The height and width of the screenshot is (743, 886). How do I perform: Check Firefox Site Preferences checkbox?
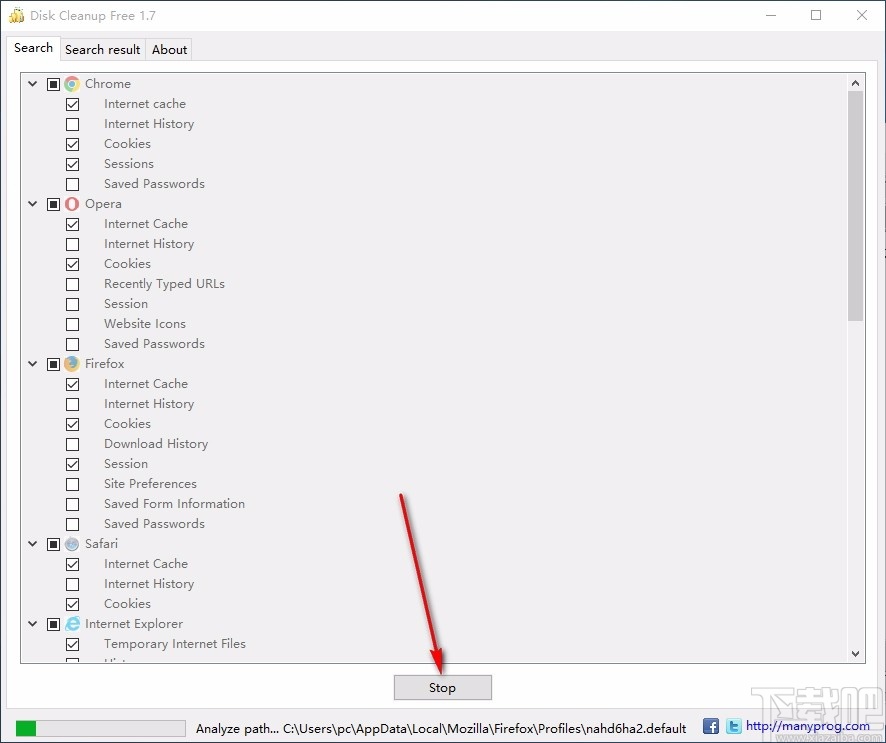coord(72,484)
